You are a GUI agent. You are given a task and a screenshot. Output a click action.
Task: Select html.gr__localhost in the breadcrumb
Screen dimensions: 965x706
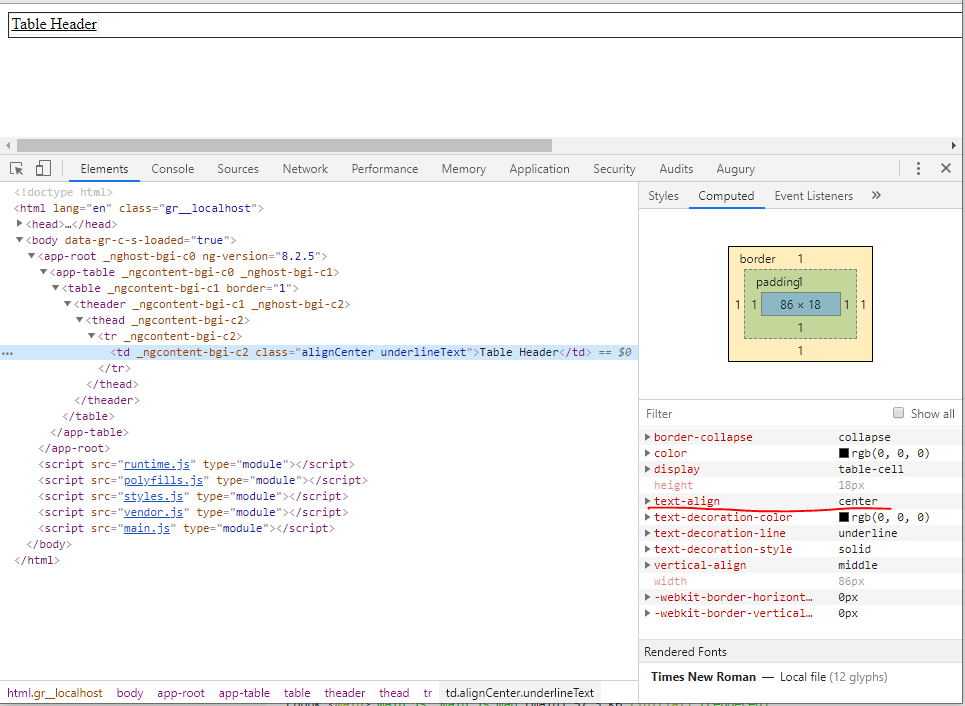[55, 692]
